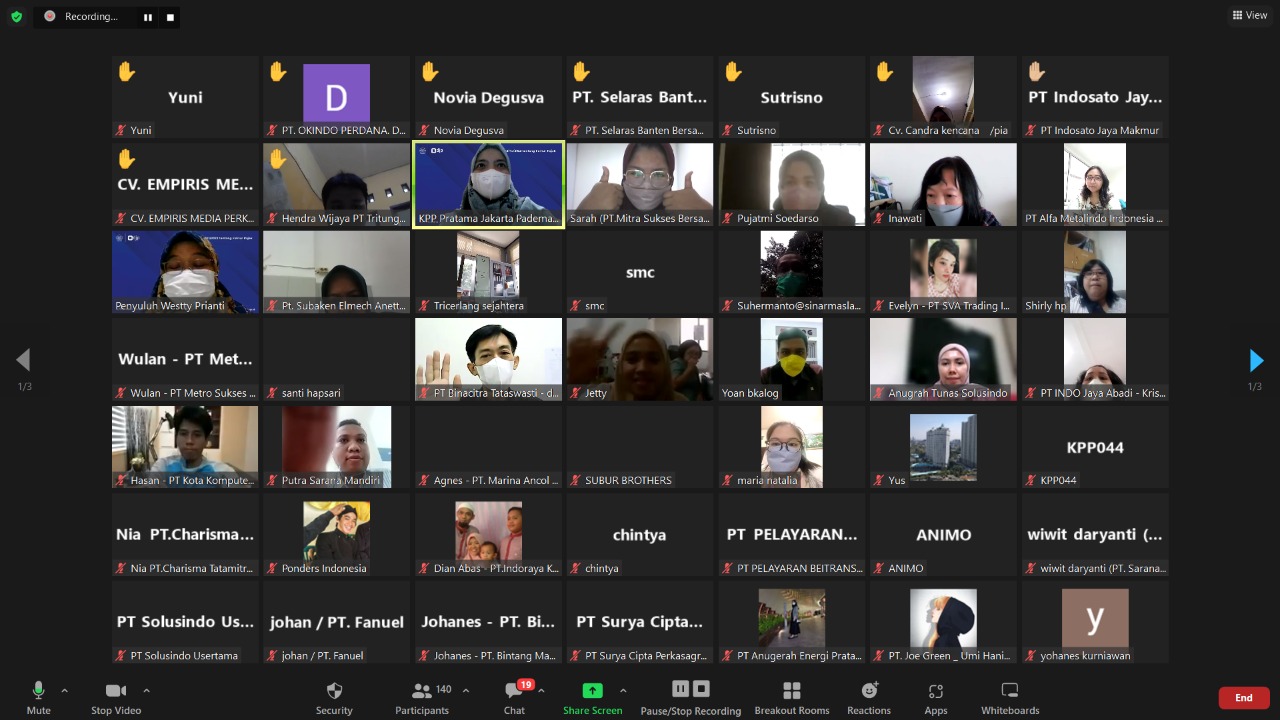1280x720 pixels.
Task: Open Whiteboards
Action: [1010, 691]
